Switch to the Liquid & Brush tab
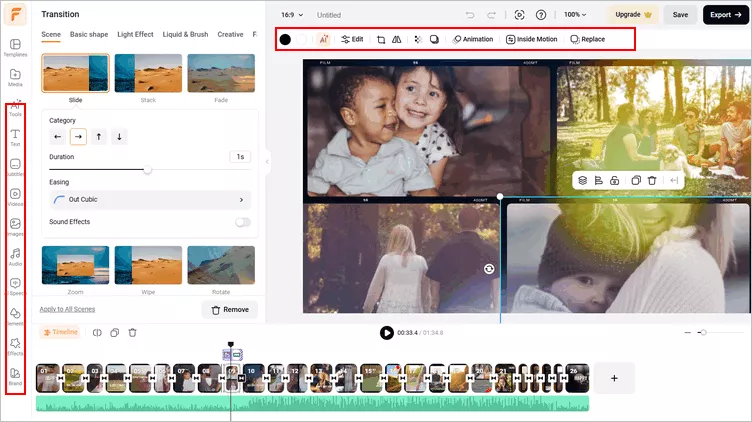The image size is (752, 422). click(185, 35)
